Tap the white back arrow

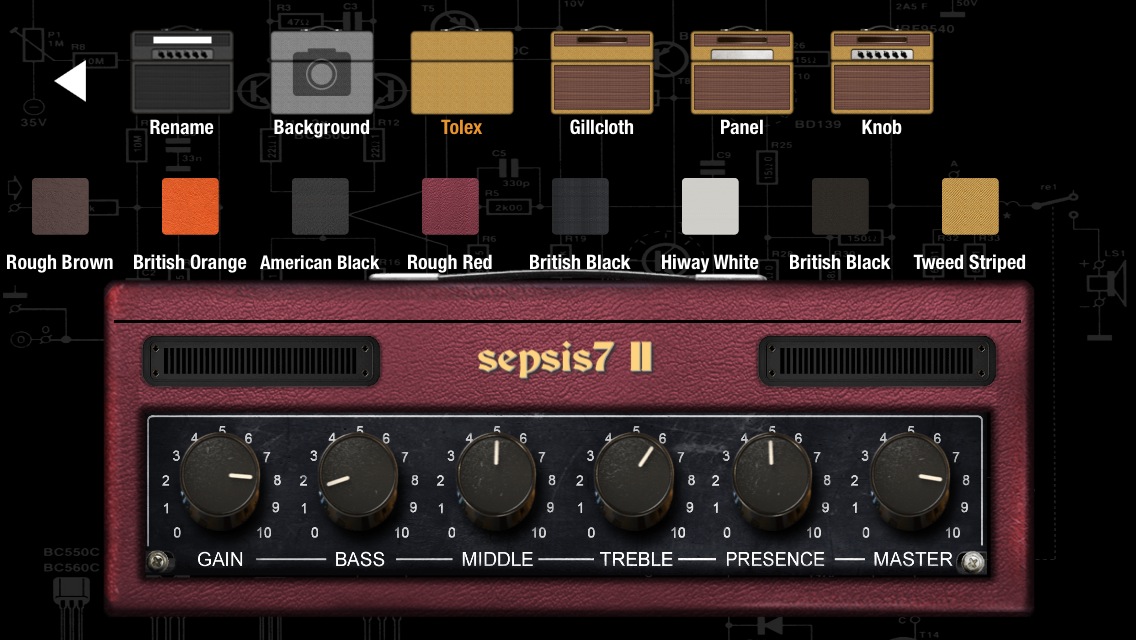71,81
